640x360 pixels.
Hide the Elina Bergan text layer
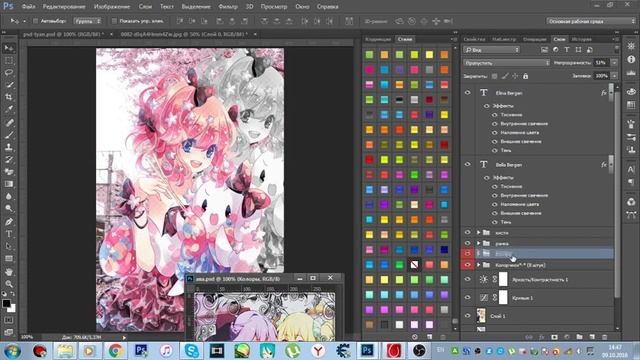(468, 93)
